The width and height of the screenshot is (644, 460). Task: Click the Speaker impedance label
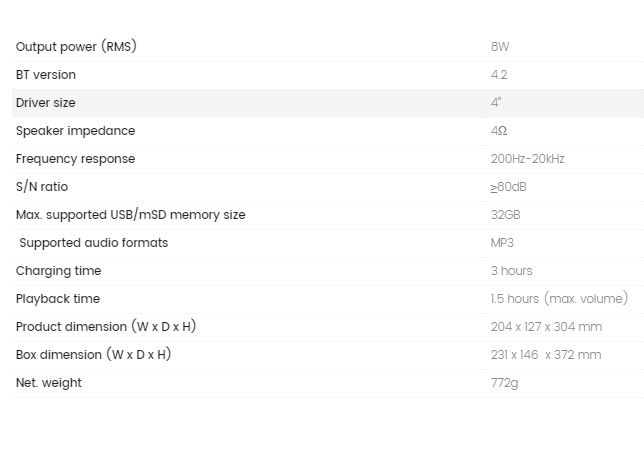pyautogui.click(x=76, y=131)
